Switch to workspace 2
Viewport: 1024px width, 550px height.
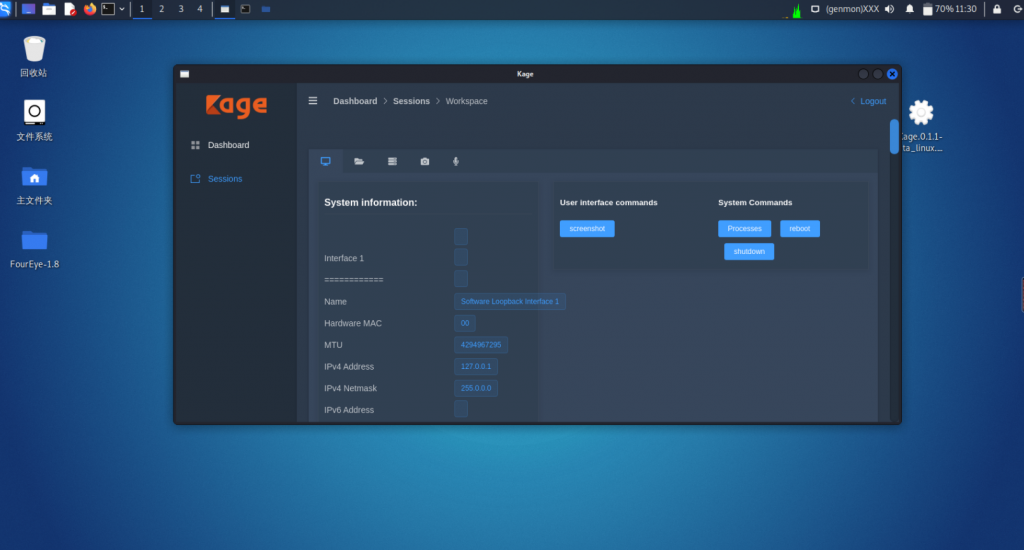[161, 9]
